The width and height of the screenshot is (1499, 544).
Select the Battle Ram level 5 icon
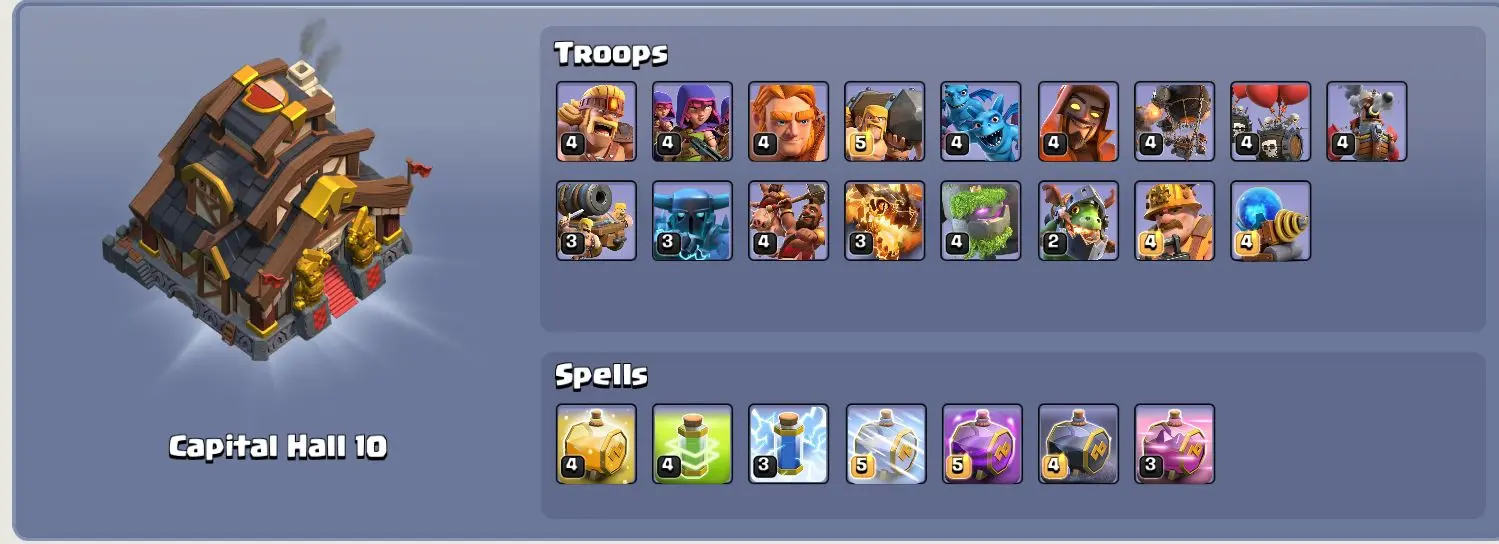(884, 122)
